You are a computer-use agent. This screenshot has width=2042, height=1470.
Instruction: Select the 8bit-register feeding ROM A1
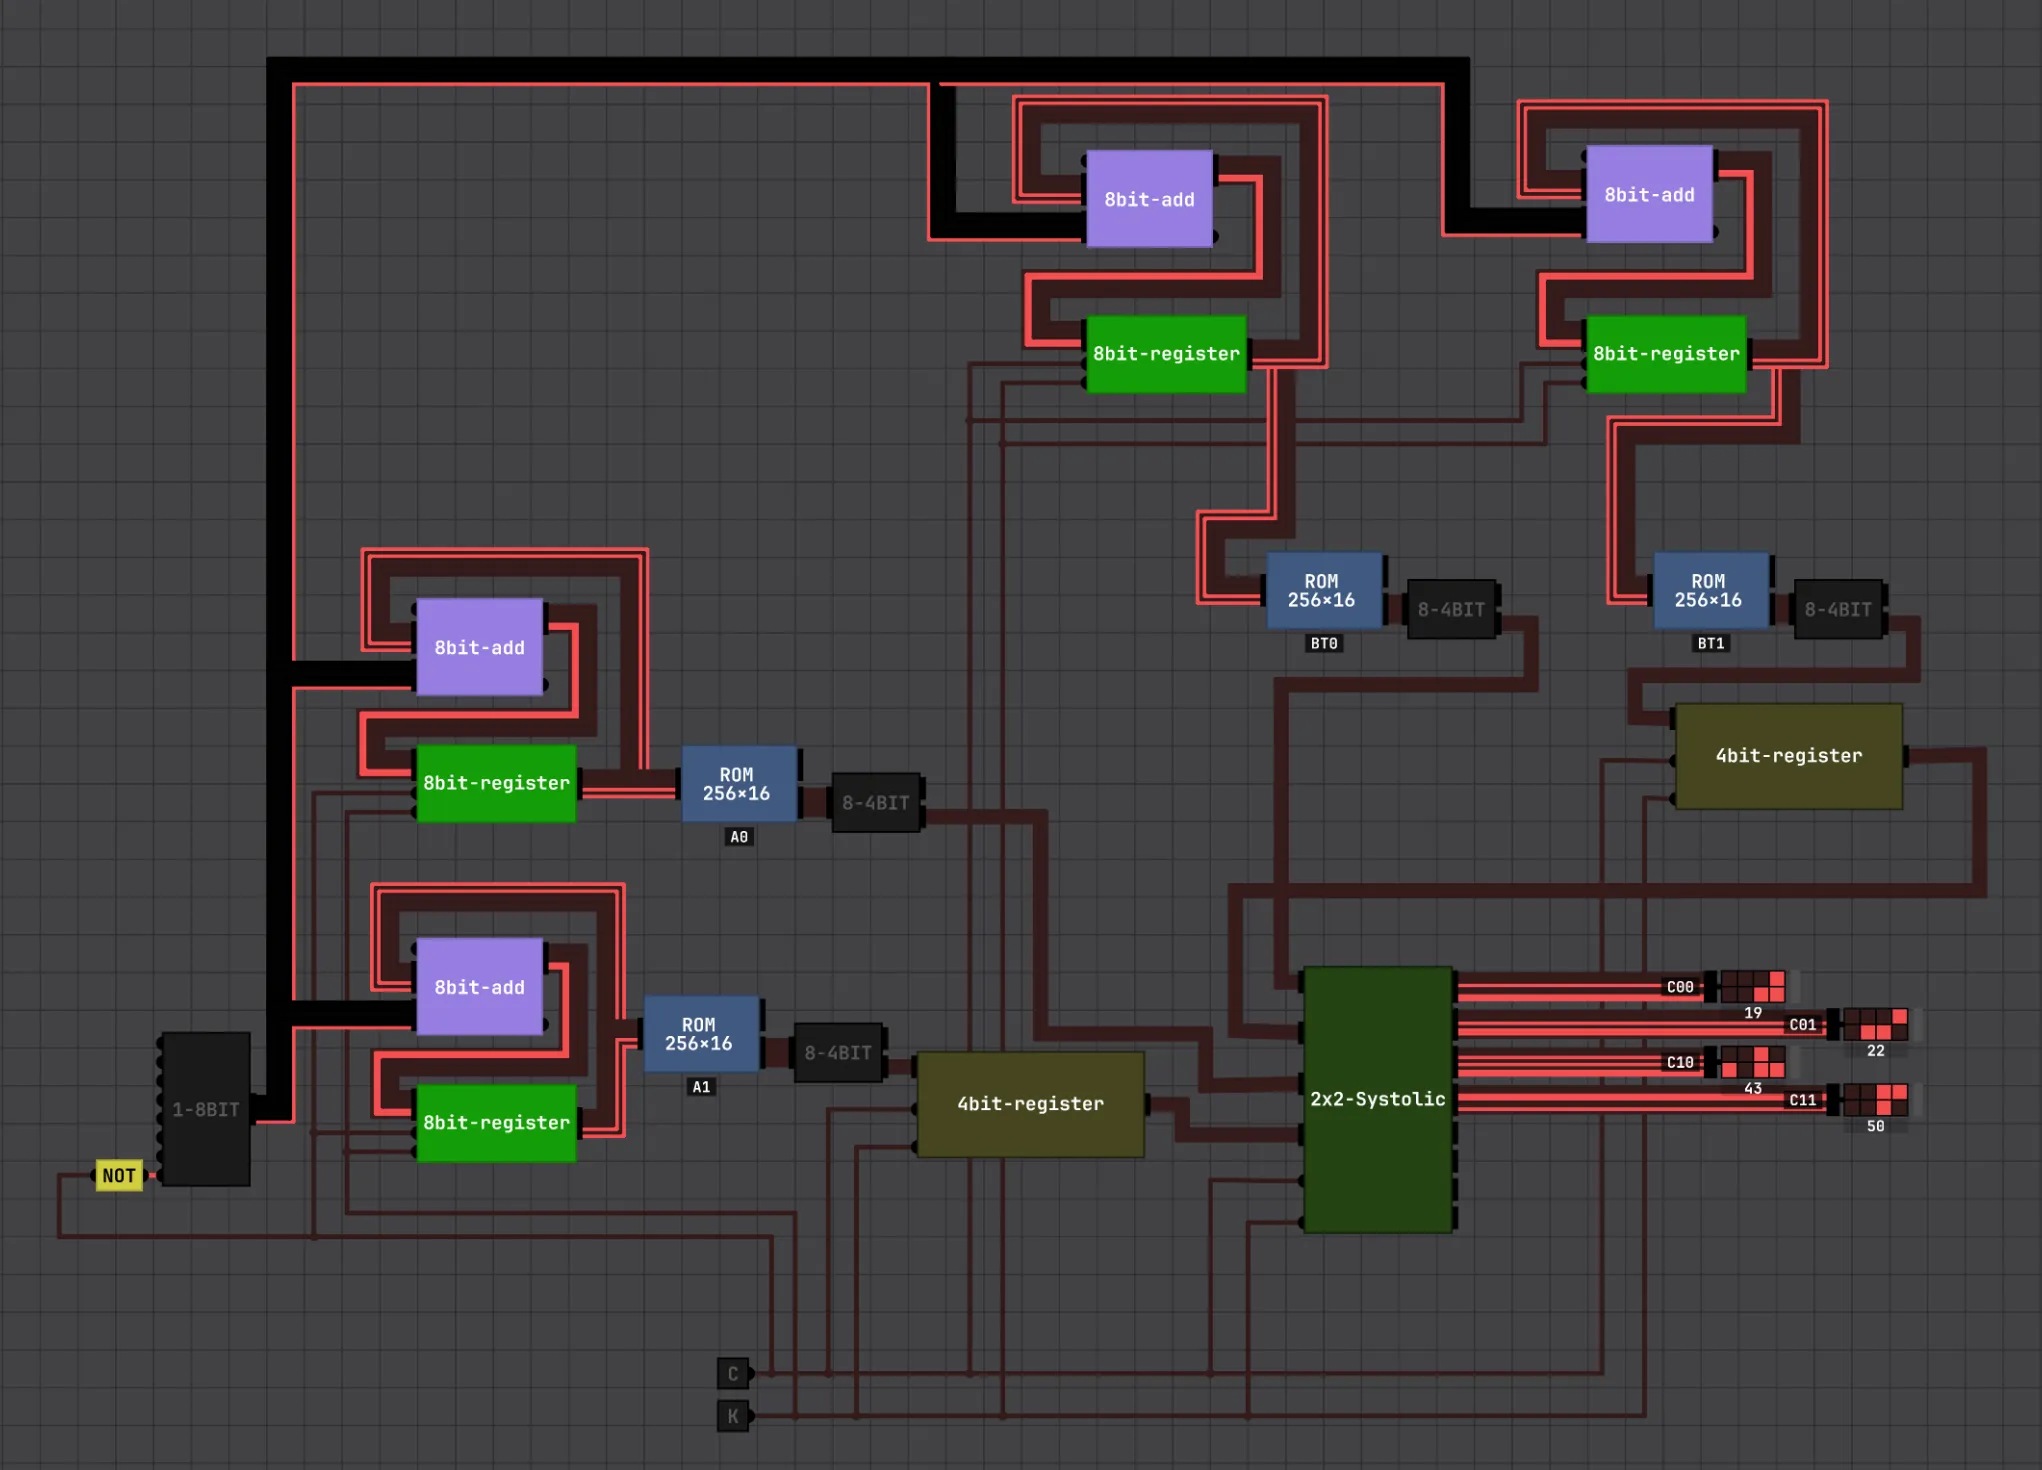pyautogui.click(x=496, y=1122)
